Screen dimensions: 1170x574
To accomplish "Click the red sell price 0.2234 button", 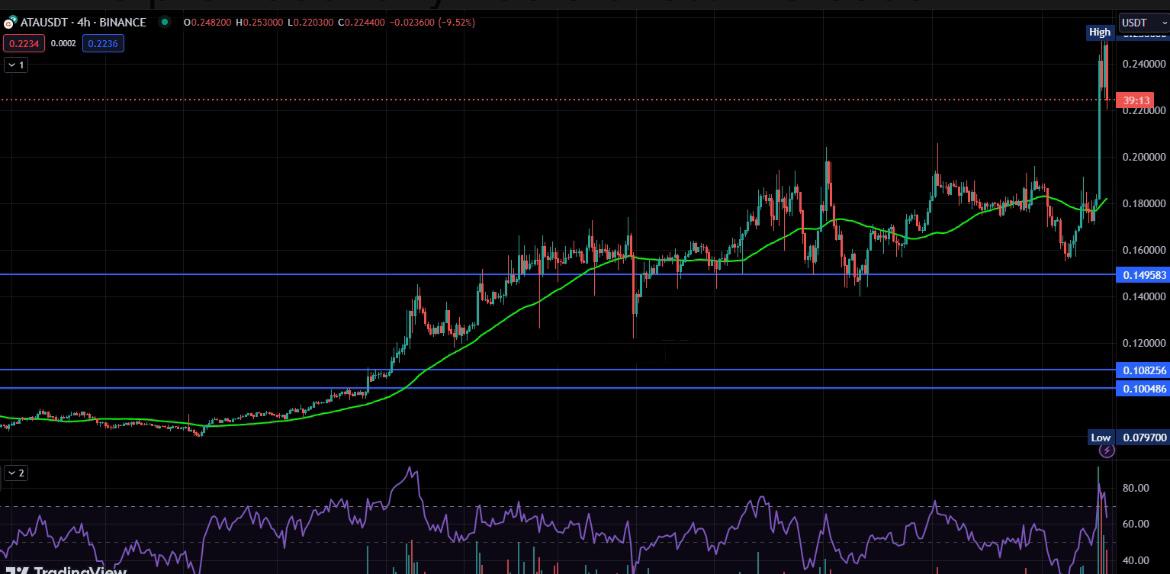I will 21,43.
